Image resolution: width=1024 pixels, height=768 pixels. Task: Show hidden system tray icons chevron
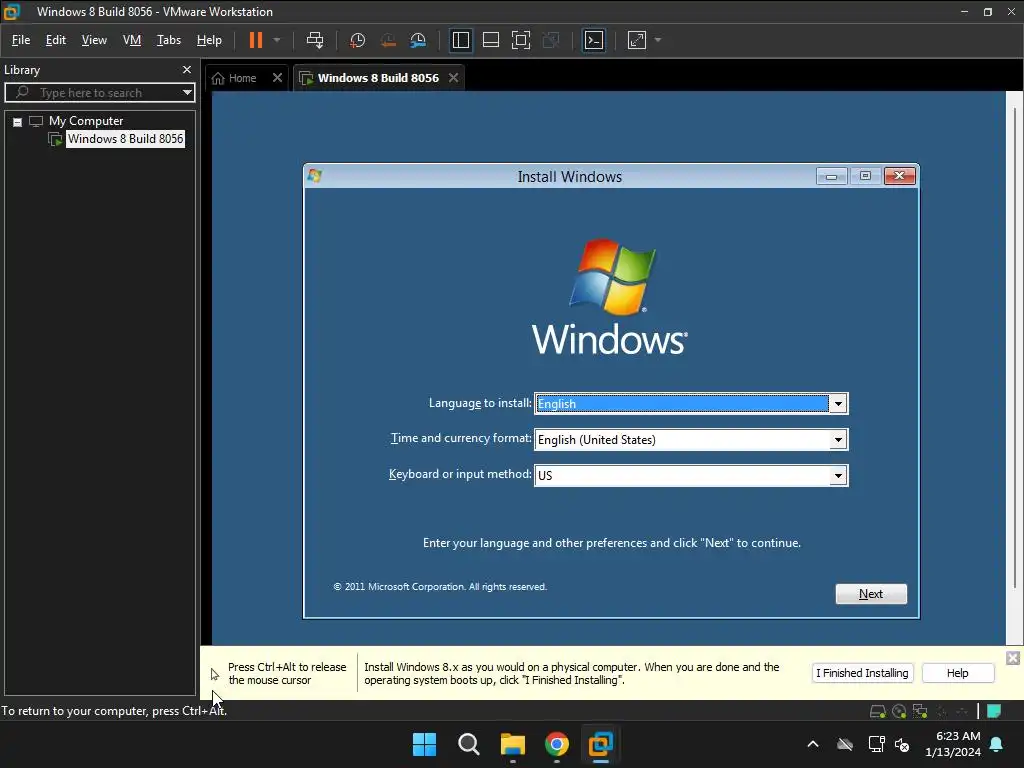tap(813, 744)
